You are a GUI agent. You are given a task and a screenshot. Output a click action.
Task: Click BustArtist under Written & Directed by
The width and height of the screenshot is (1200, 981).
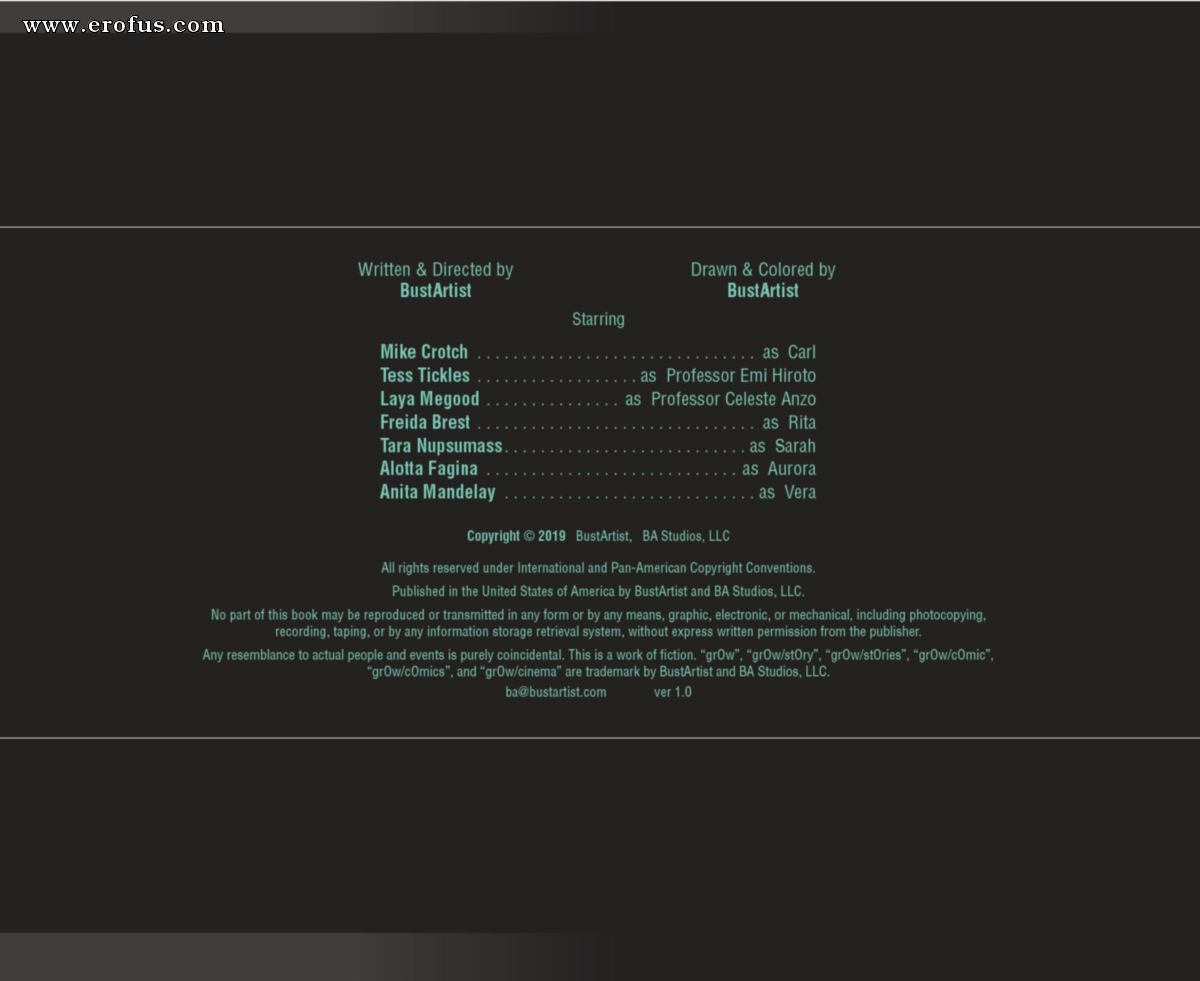(435, 291)
